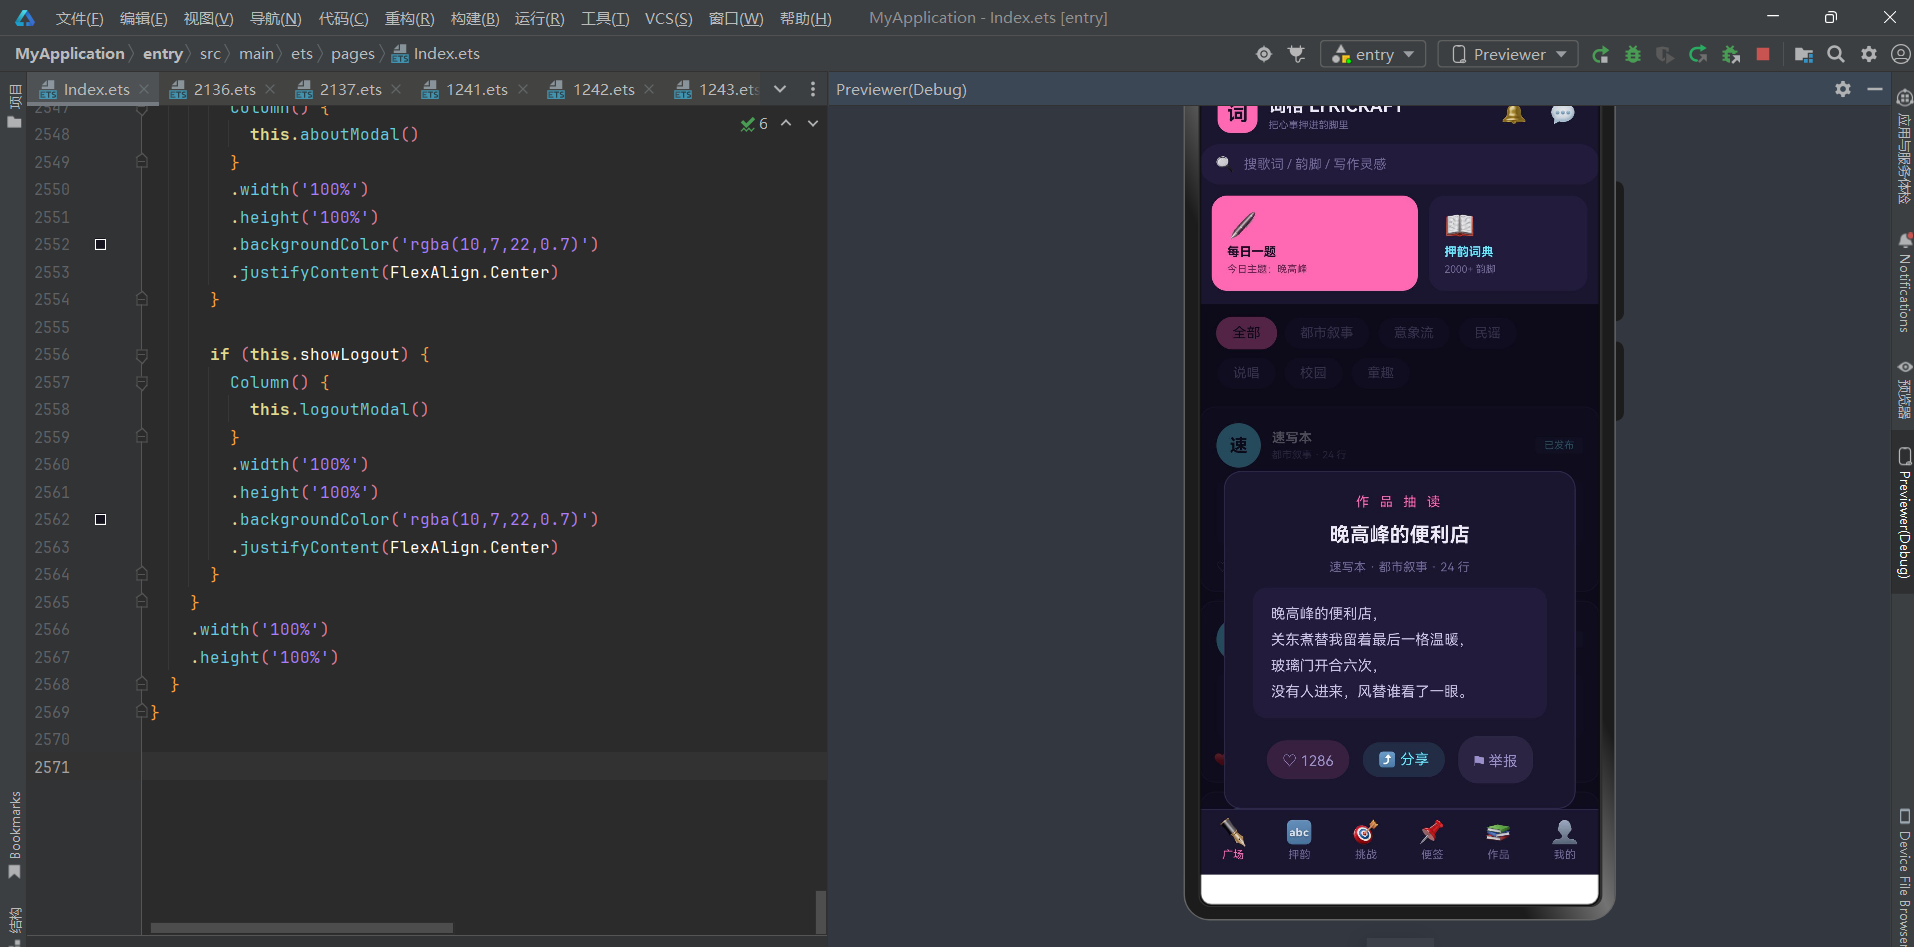
Task: Close the 1242.ets editor tab
Action: pyautogui.click(x=650, y=89)
